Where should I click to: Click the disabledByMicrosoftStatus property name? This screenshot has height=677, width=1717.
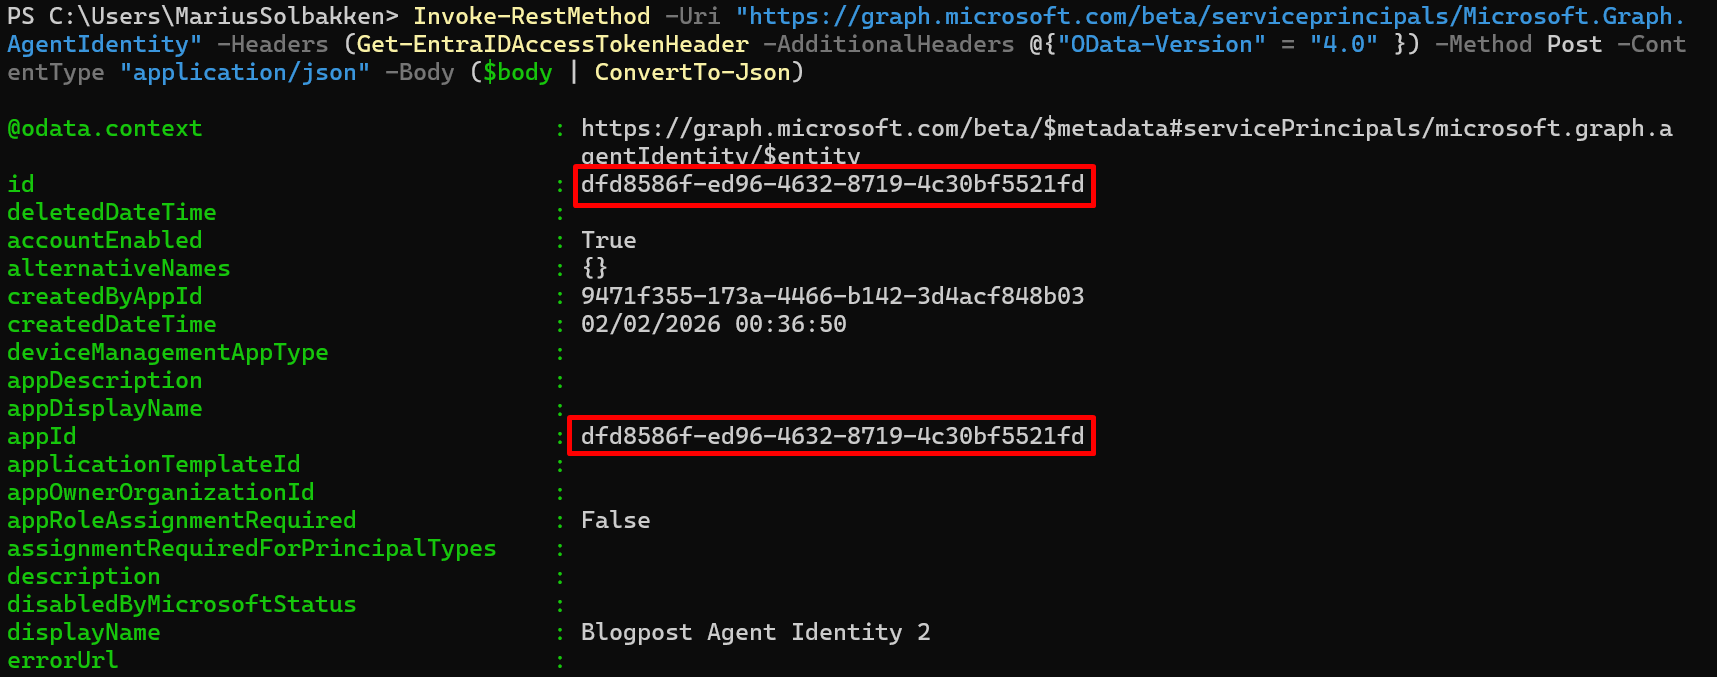(x=181, y=605)
